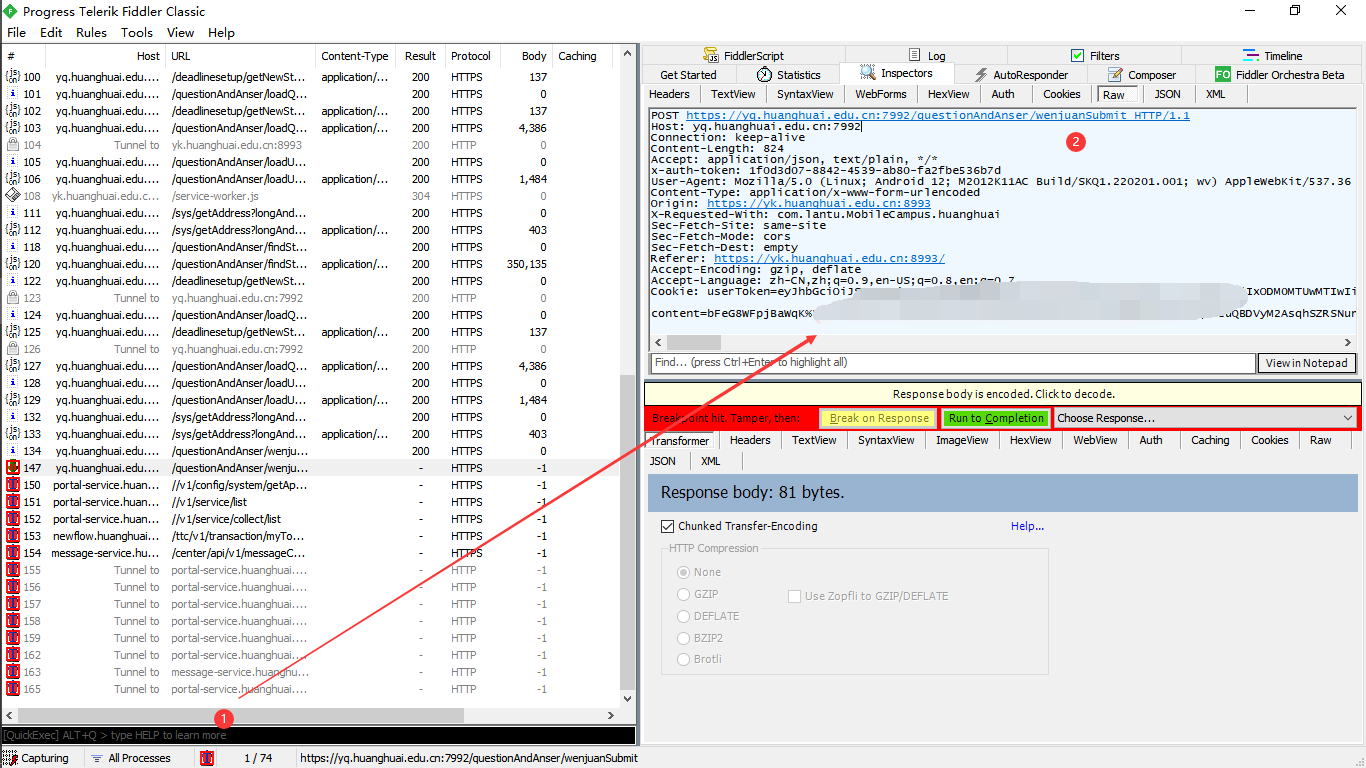Toggle Chunked Transfer-Encoding checkbox
Viewport: 1366px width, 768px height.
667,526
